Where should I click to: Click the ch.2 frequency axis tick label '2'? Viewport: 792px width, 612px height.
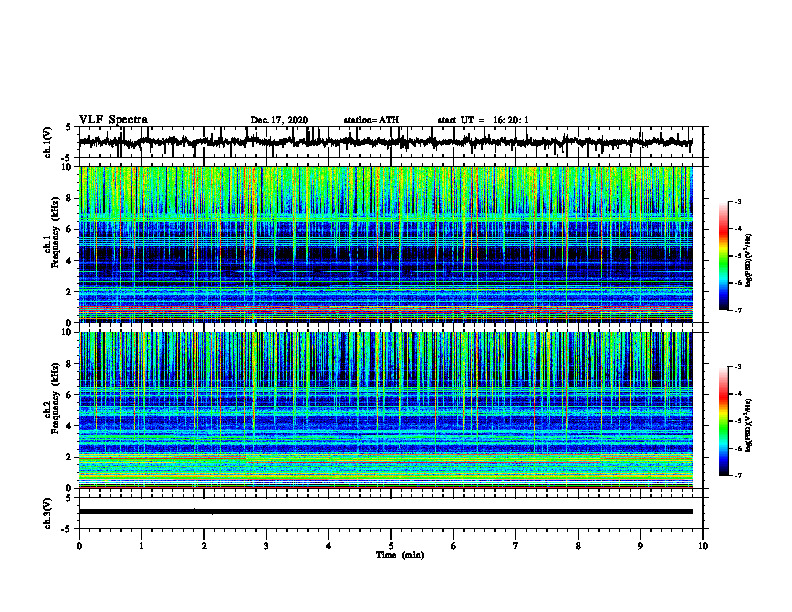pyautogui.click(x=71, y=457)
